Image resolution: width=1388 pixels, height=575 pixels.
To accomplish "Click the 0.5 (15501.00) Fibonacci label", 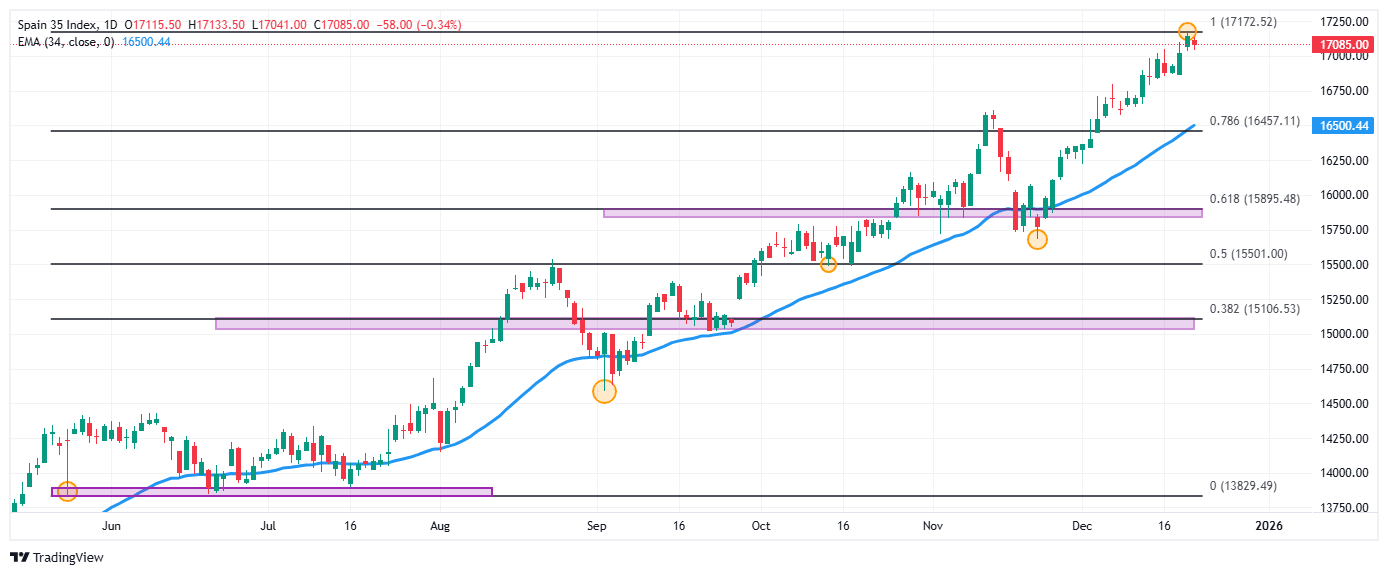I will (x=1248, y=254).
